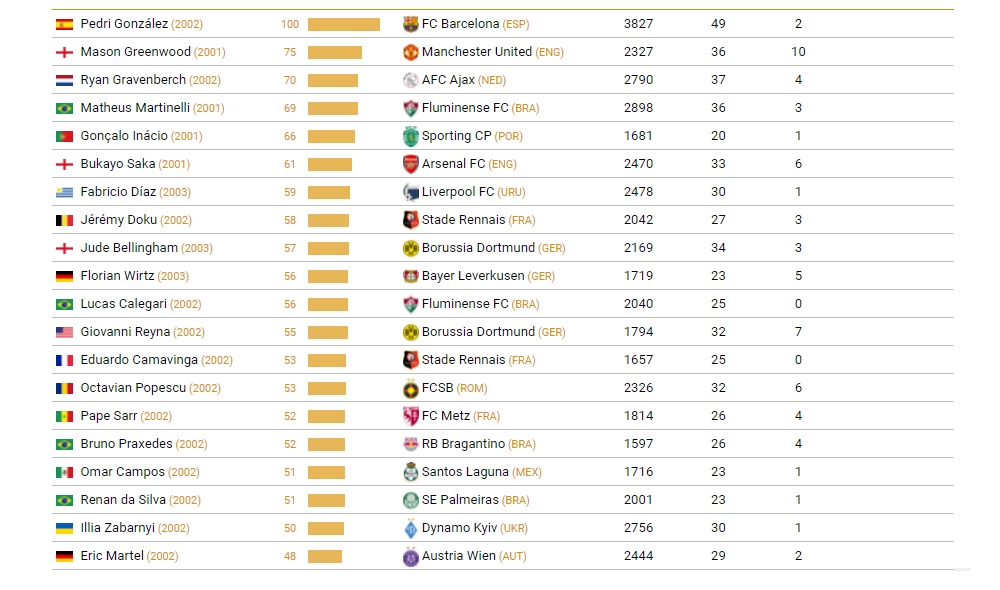Click the Spain flag beside Pedri González
Viewport: 1000px width, 590px height.
64,24
